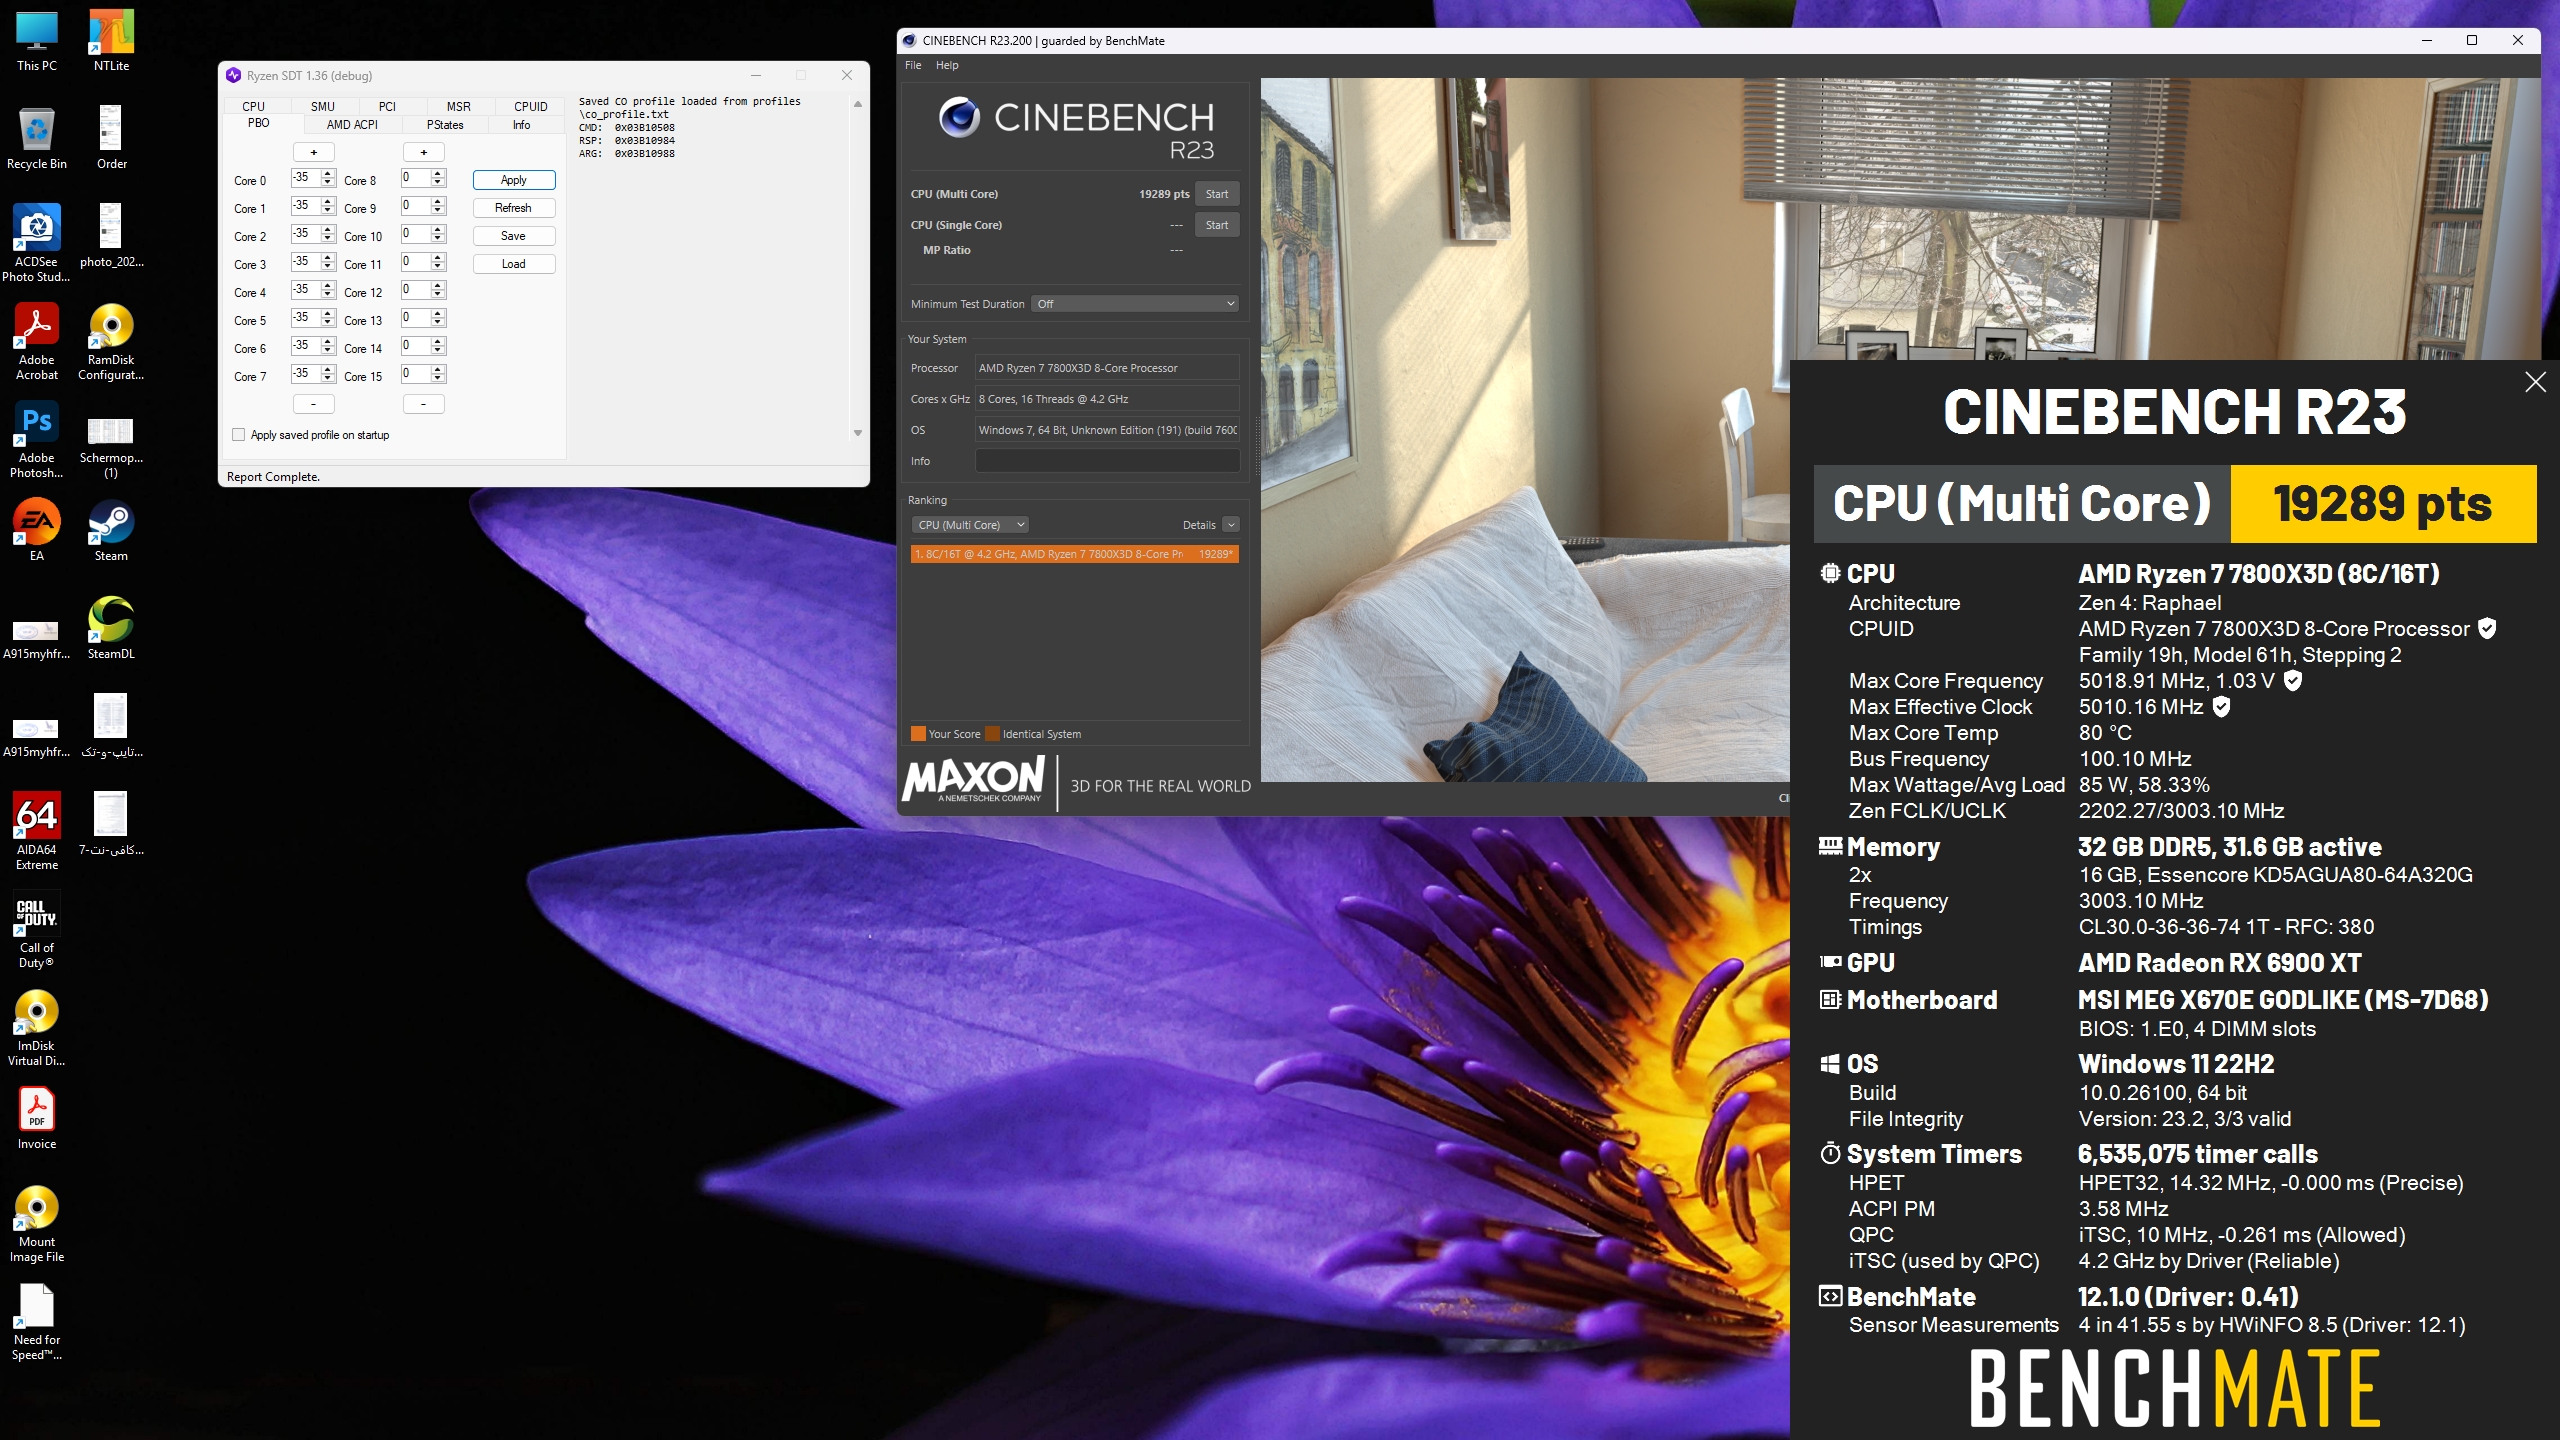Adjust Core 8 offset spinner
Screen dimensions: 2560x1440
tap(438, 178)
